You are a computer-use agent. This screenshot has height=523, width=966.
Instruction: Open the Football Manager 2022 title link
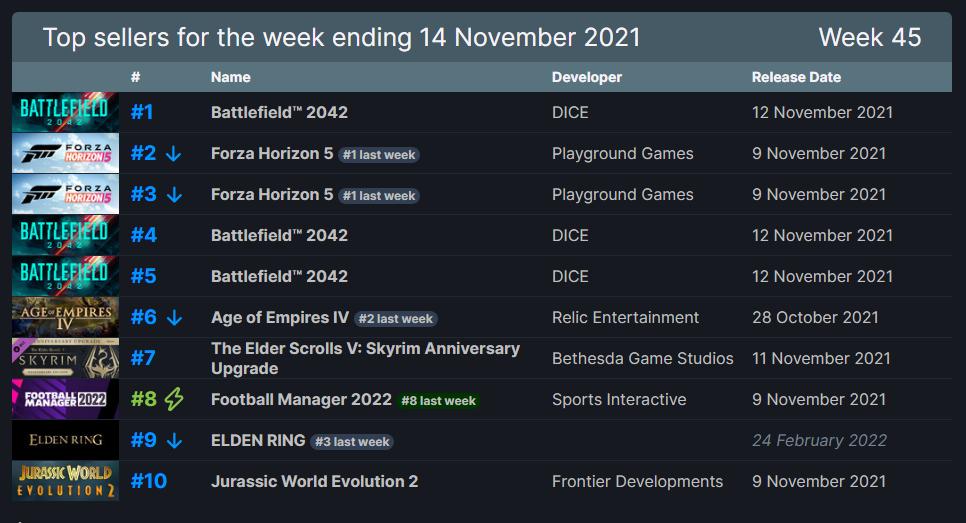click(301, 399)
